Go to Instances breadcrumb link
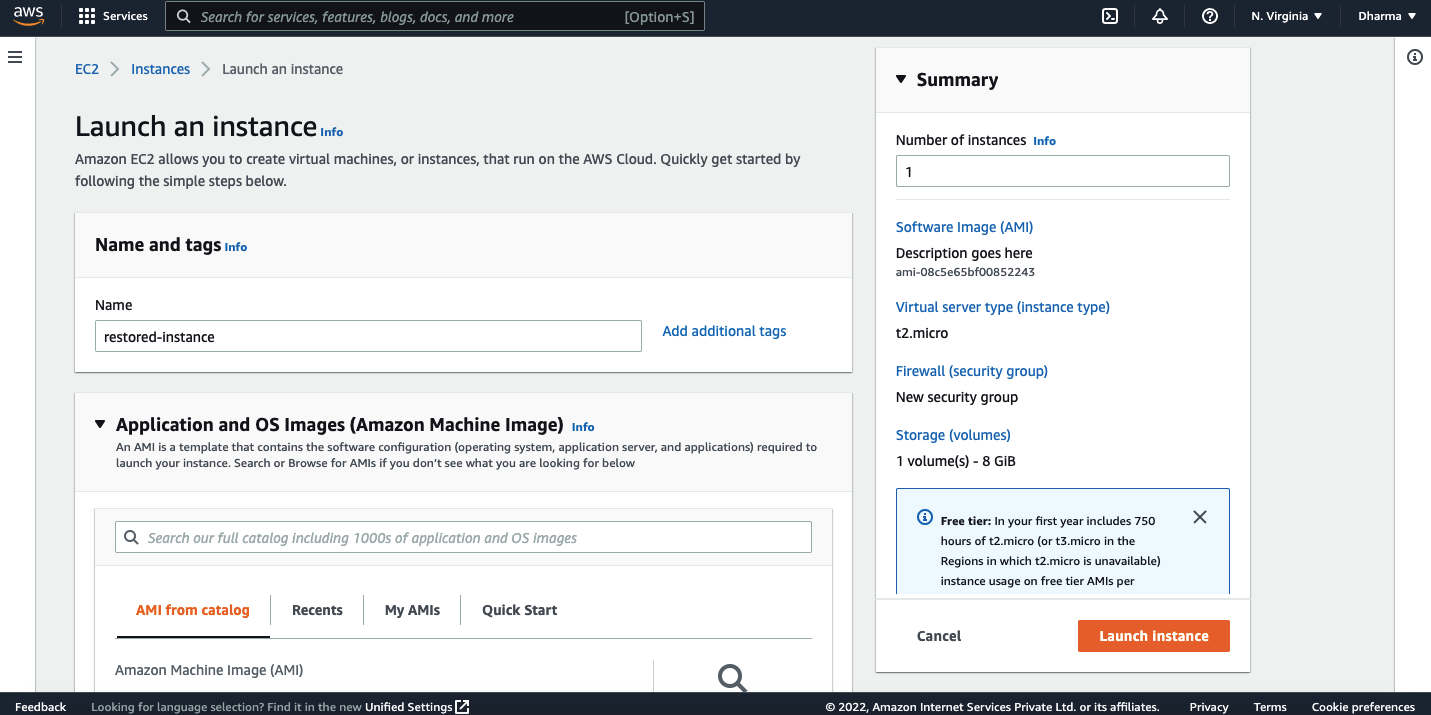This screenshot has width=1431, height=715. tap(160, 69)
